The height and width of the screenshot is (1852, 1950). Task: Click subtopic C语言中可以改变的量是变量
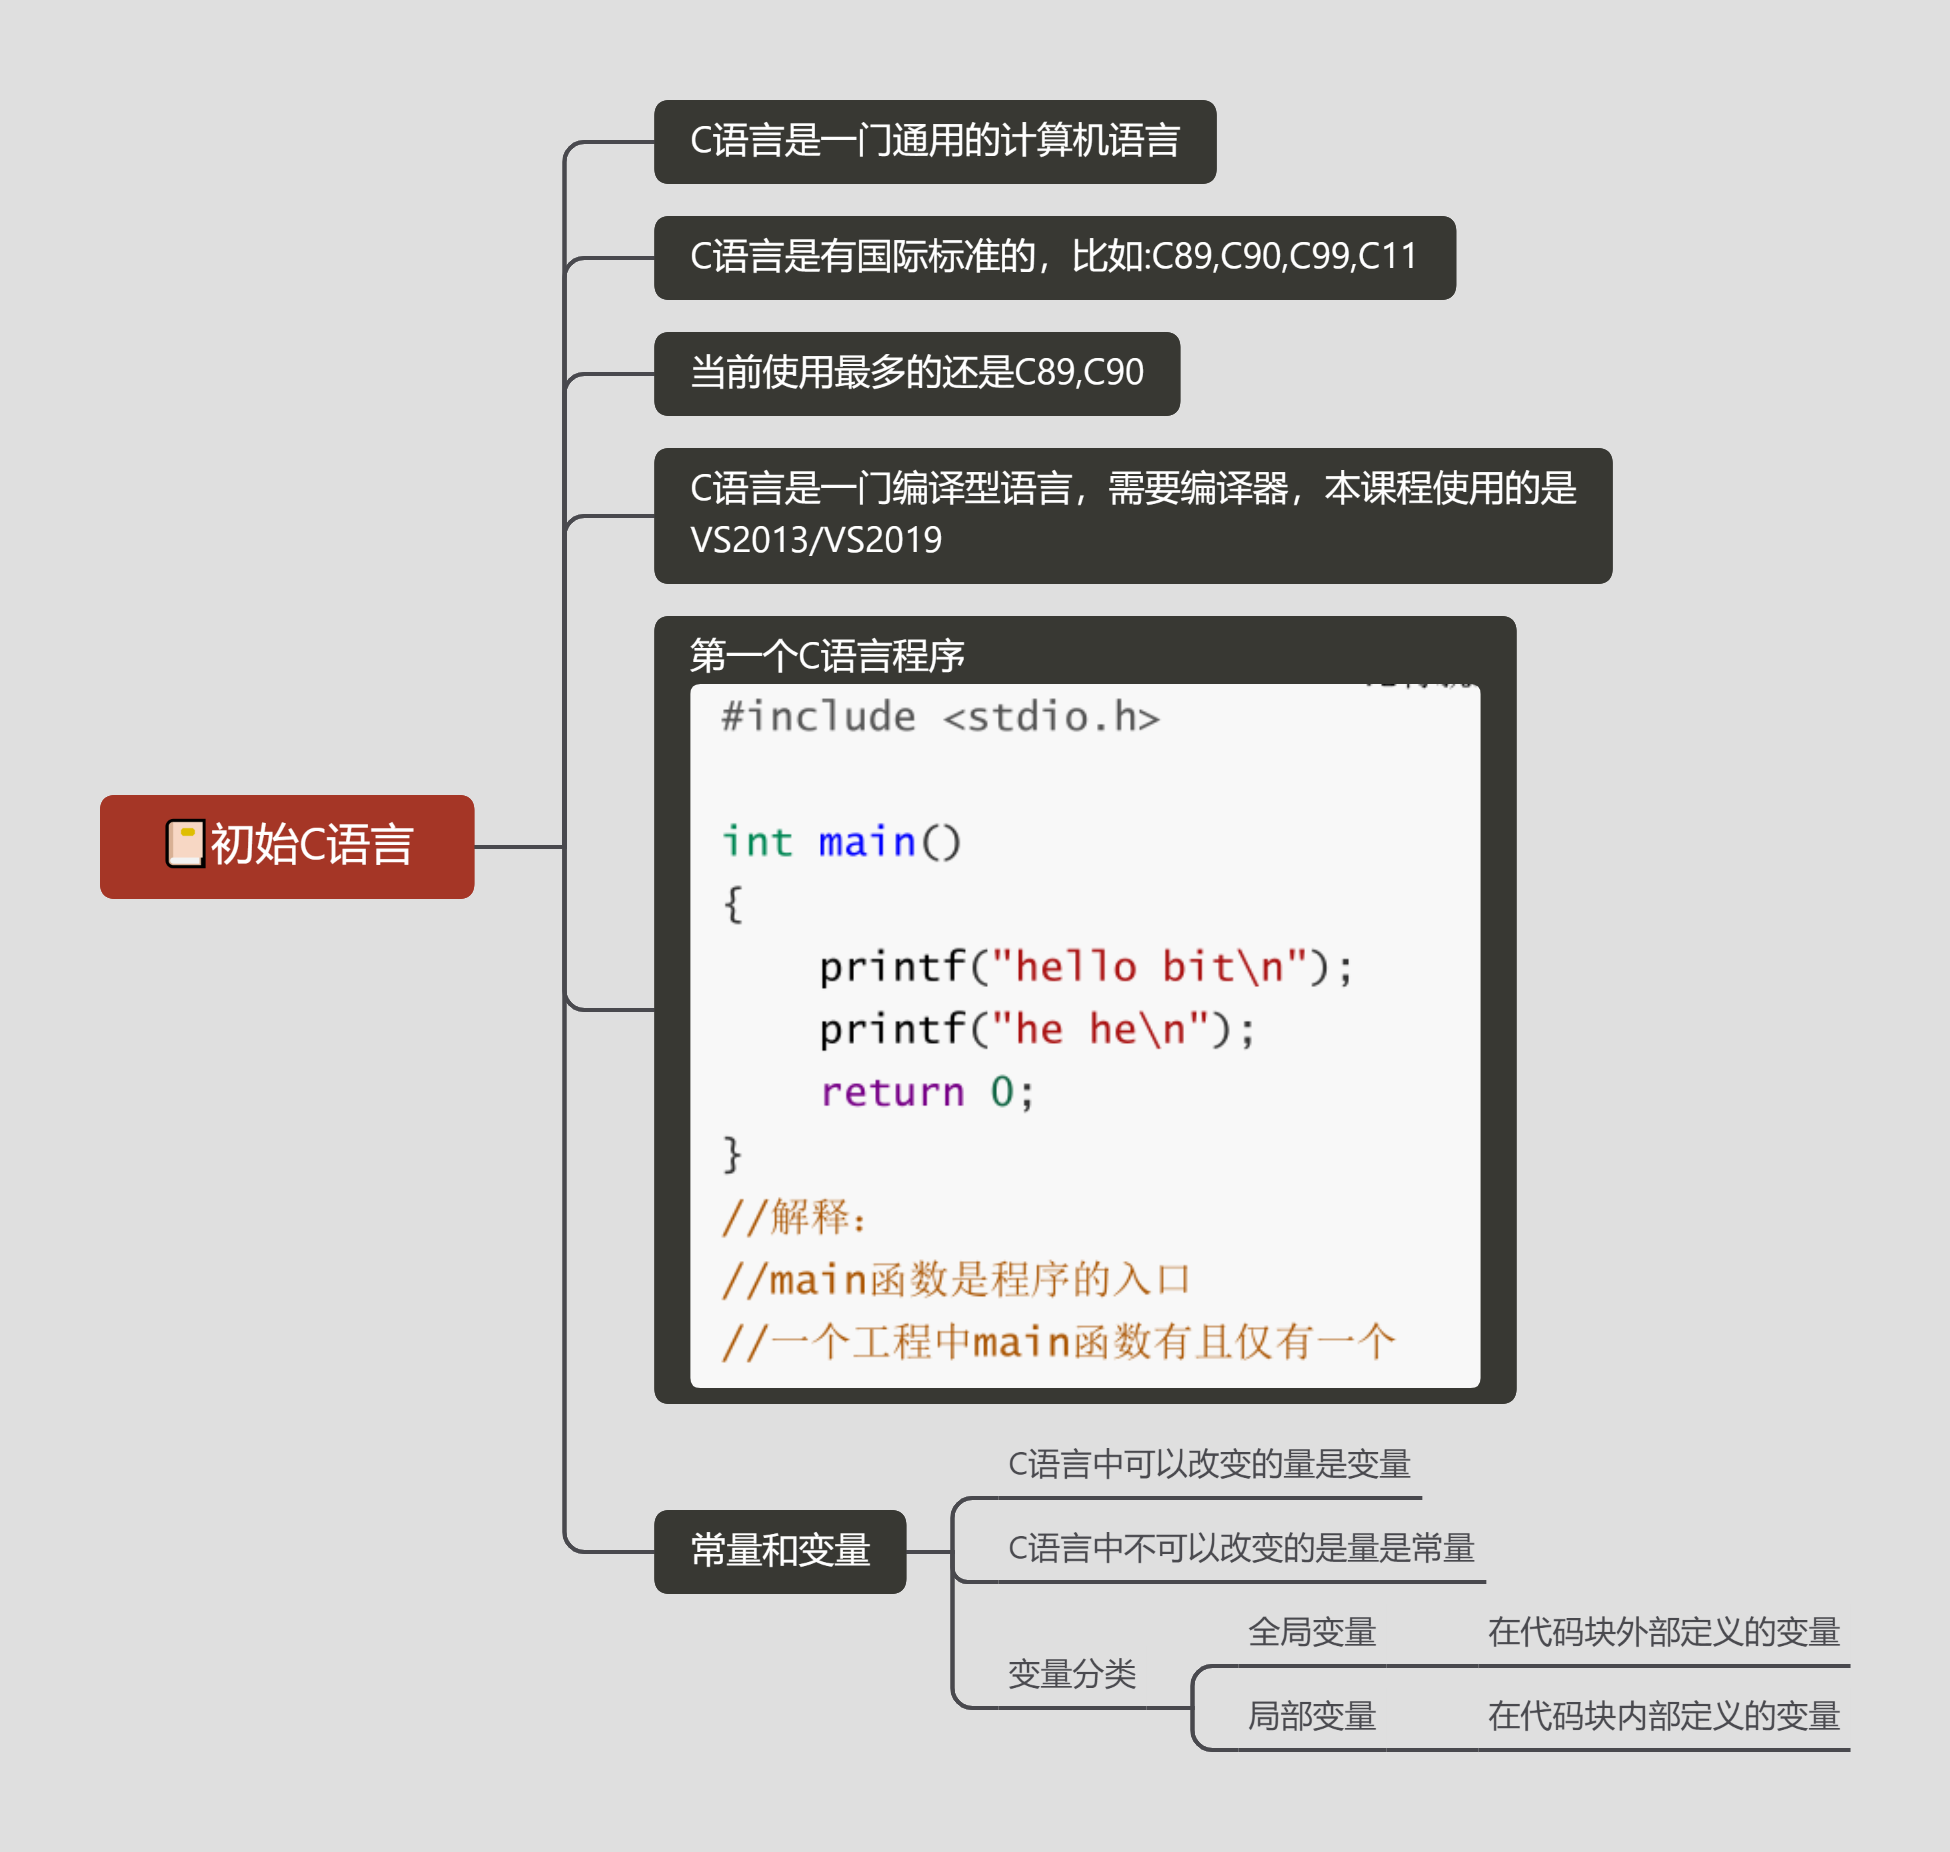pyautogui.click(x=1208, y=1465)
